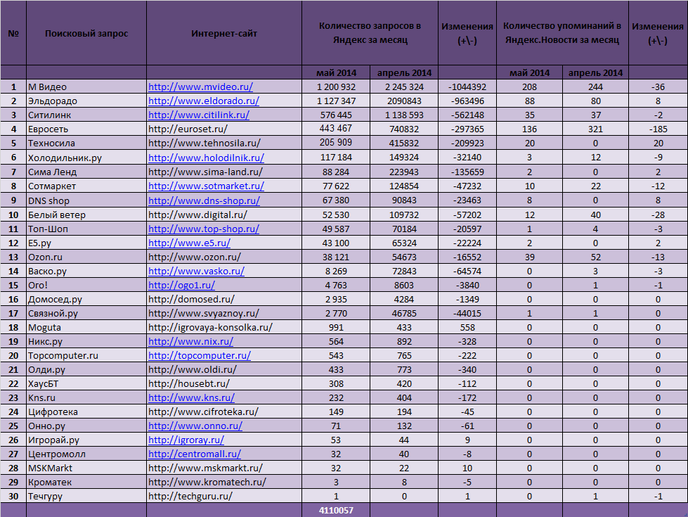Select the http://www.tehnosila.ru/ cell
The width and height of the screenshot is (688, 517).
(224, 143)
